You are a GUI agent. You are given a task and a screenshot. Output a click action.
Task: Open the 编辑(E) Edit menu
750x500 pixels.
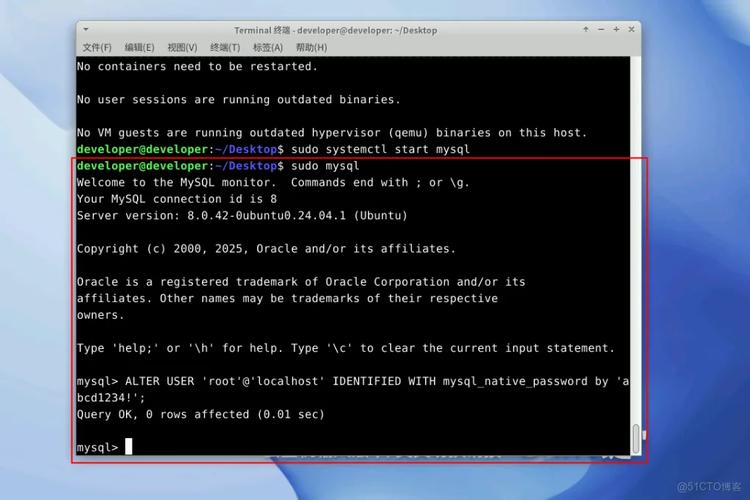click(x=140, y=47)
